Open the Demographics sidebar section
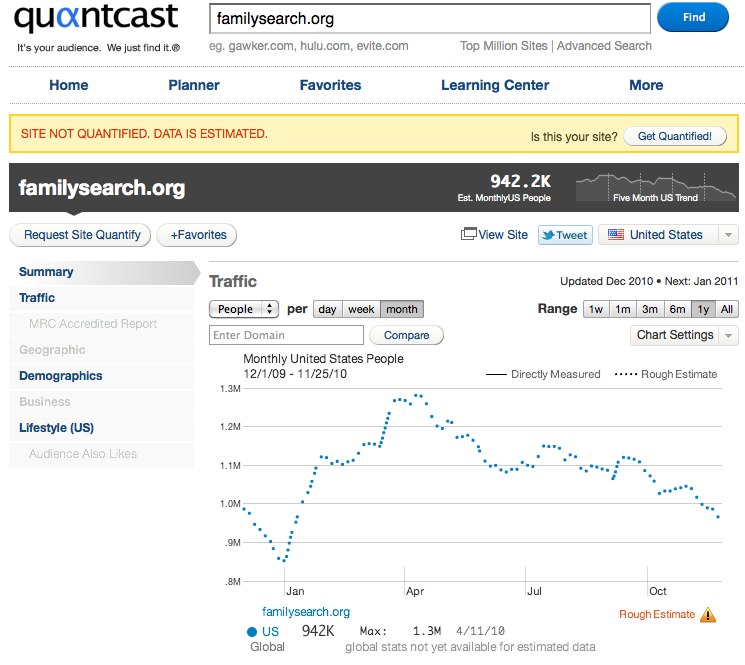Screen dimensions: 745x665 [x=101, y=376]
